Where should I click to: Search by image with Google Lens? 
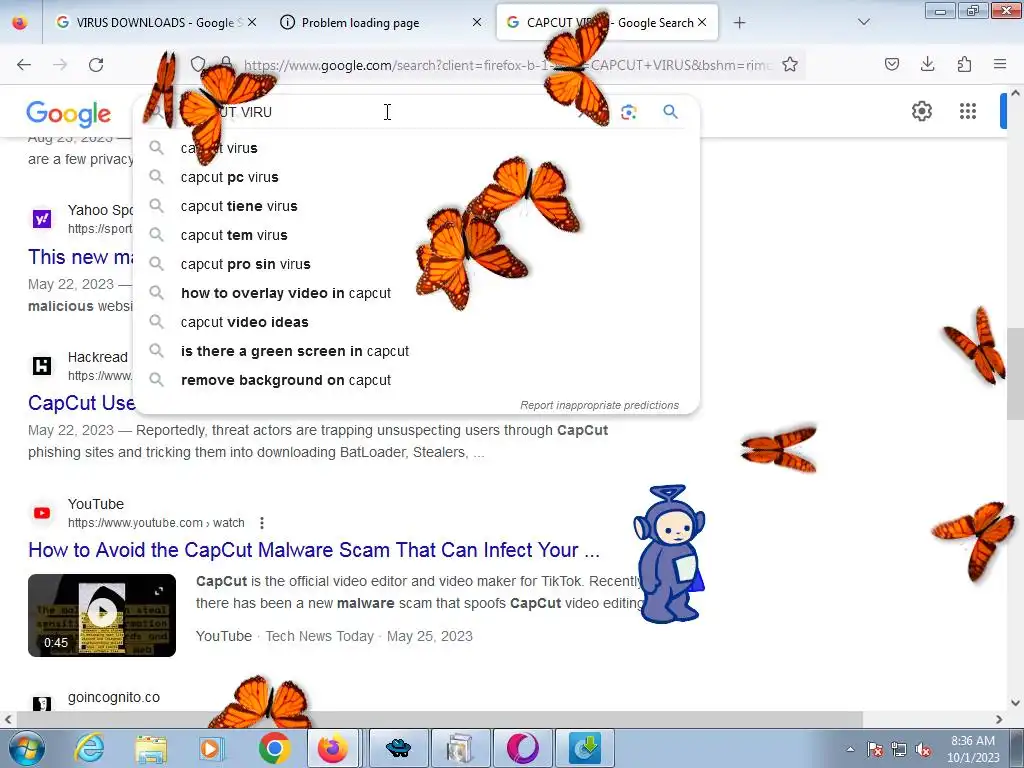click(628, 112)
